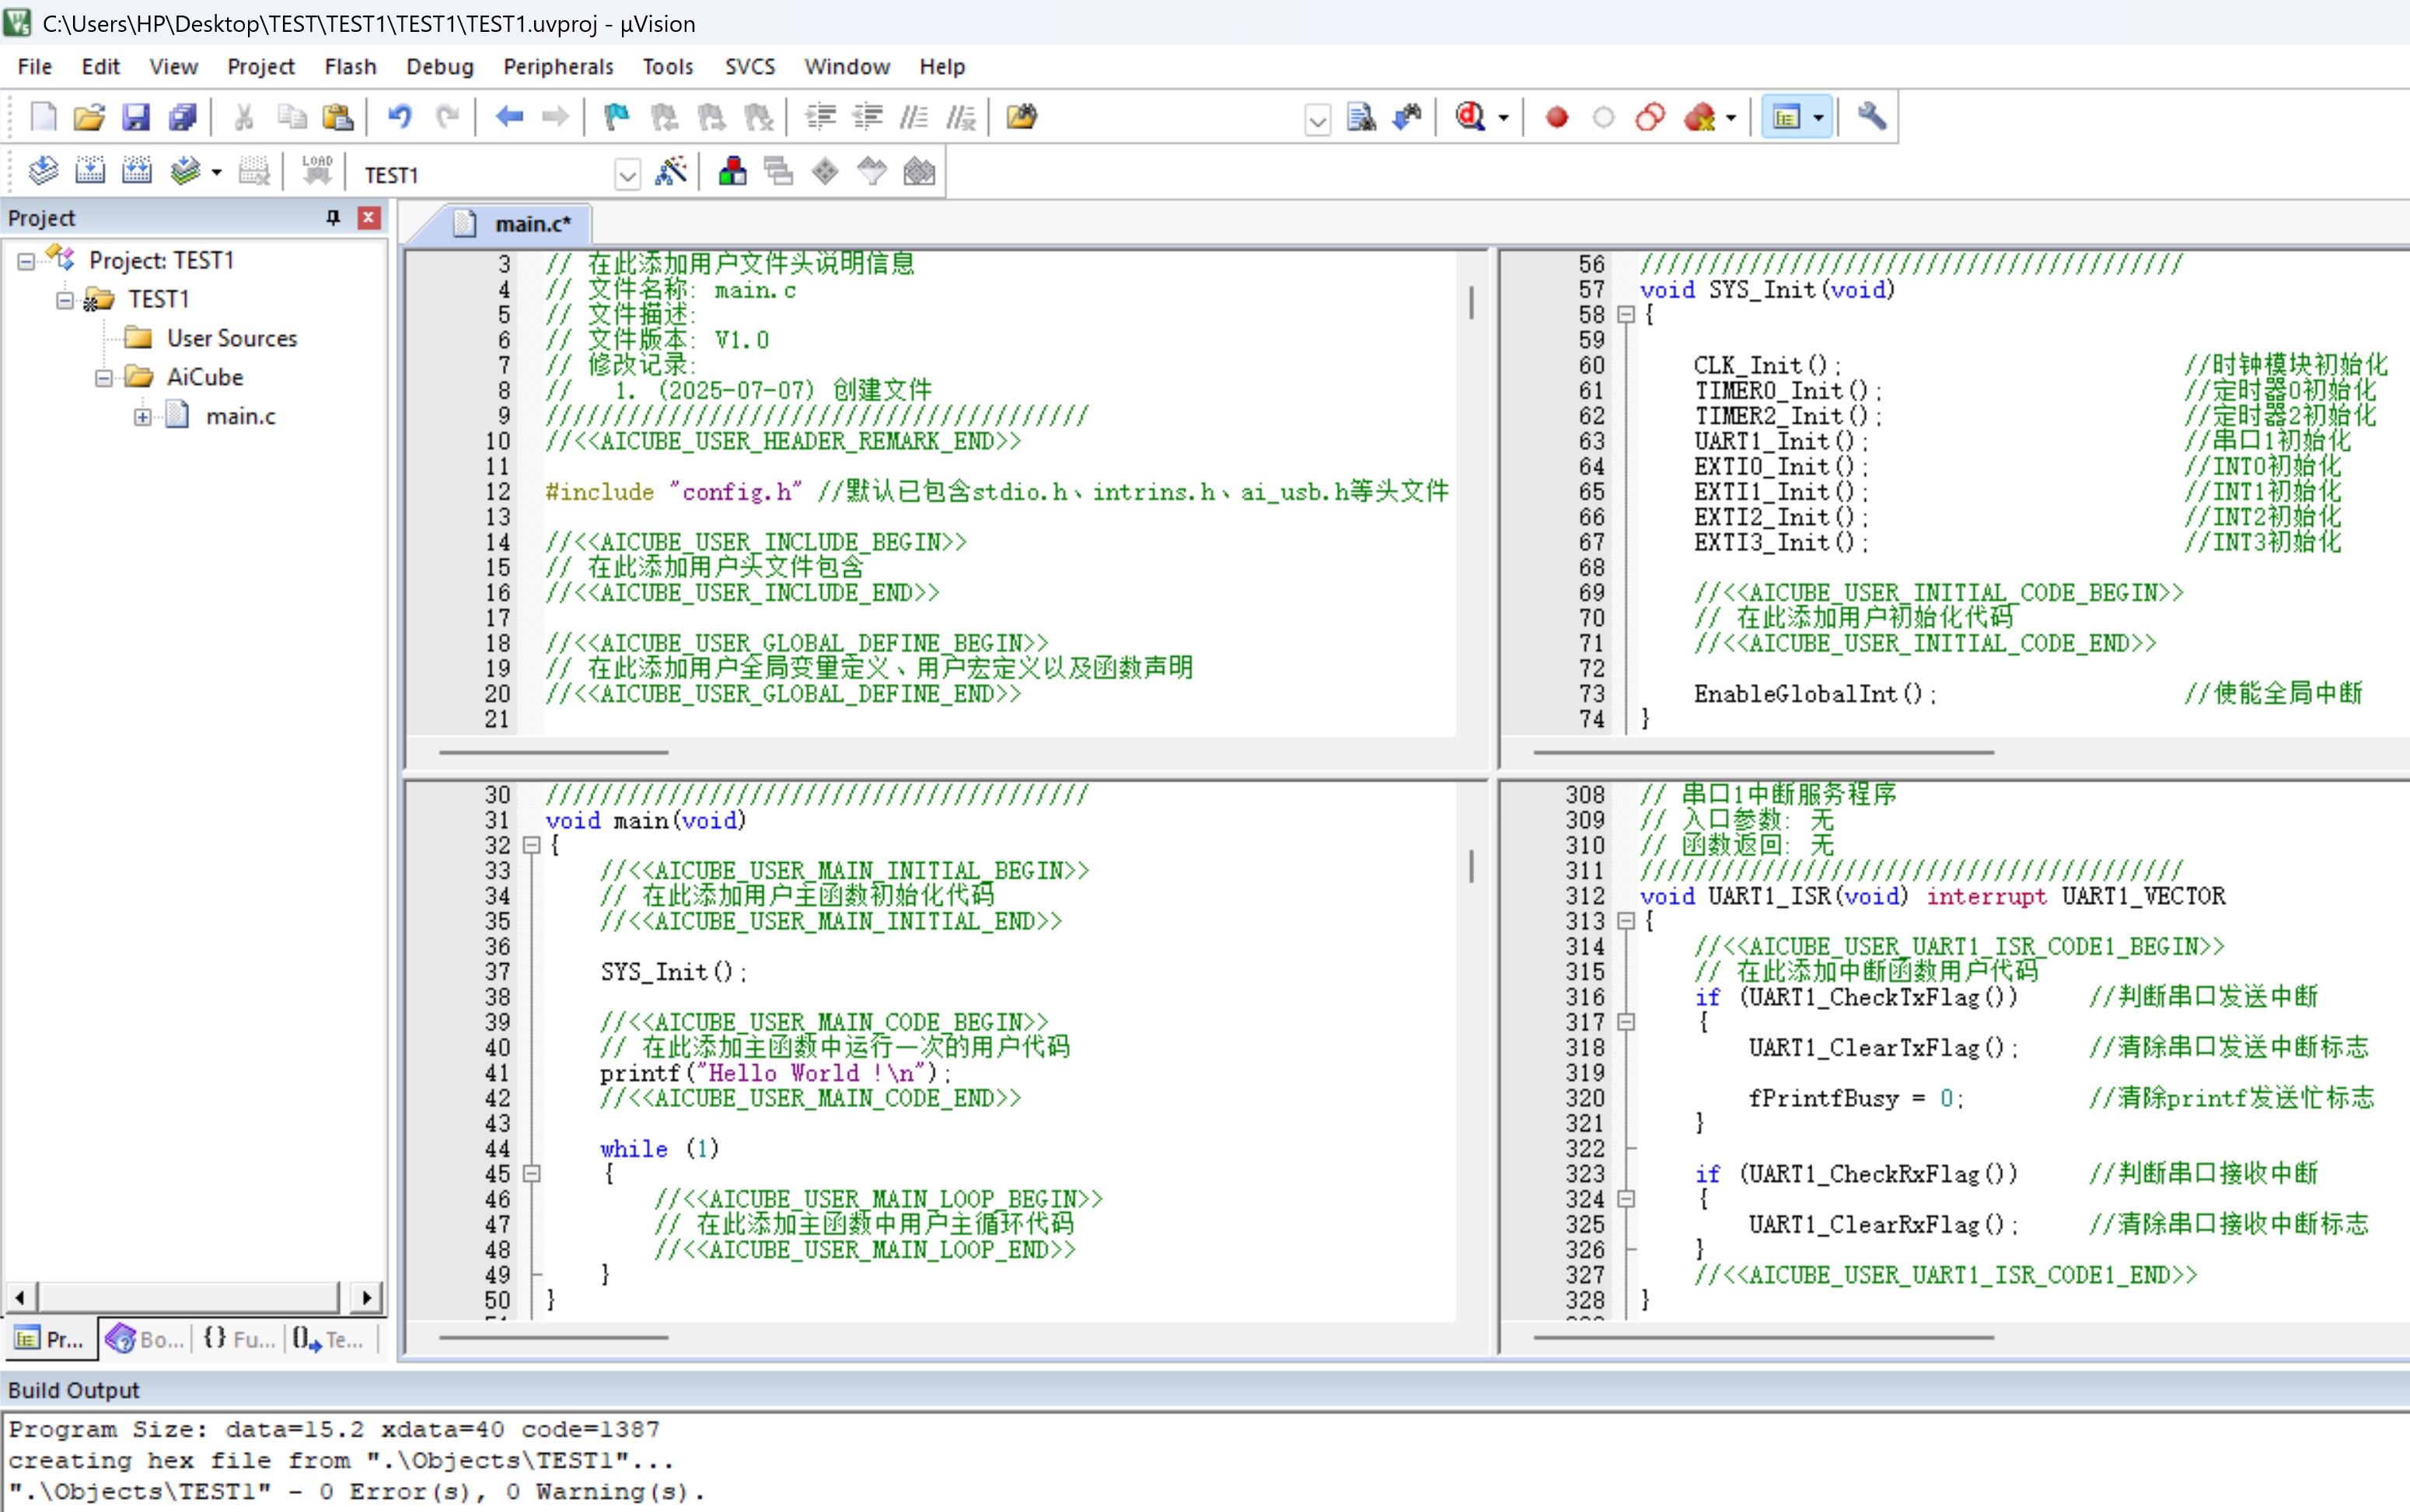Open the Peripherals menu
This screenshot has width=2410, height=1512.
point(558,66)
